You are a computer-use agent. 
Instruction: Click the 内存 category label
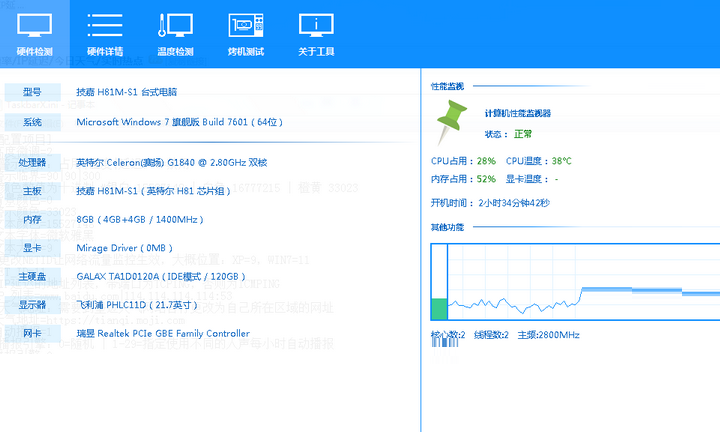point(32,219)
